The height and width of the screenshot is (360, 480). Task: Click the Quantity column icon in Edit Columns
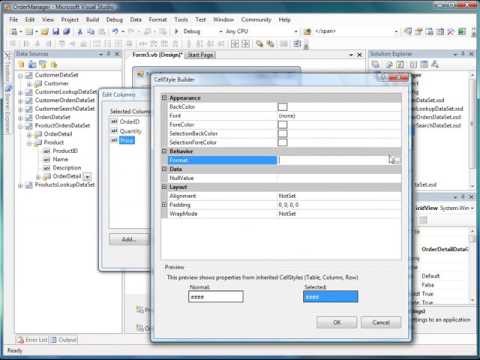click(x=114, y=131)
